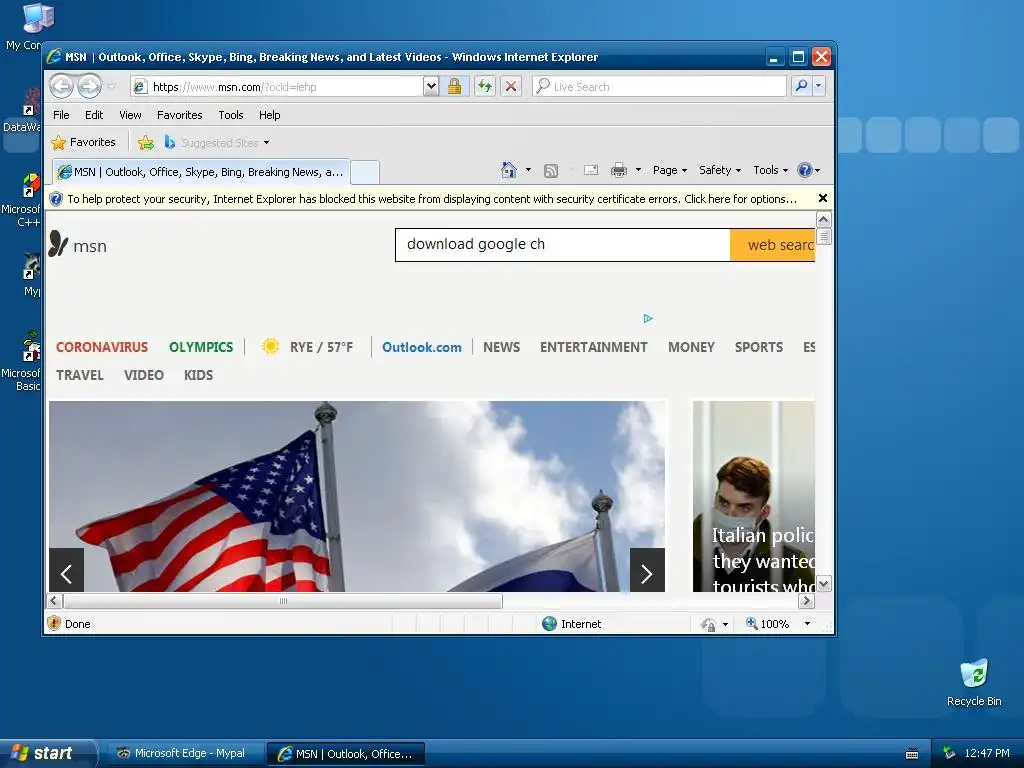
Task: Open the KIDS section link
Action: 199,375
